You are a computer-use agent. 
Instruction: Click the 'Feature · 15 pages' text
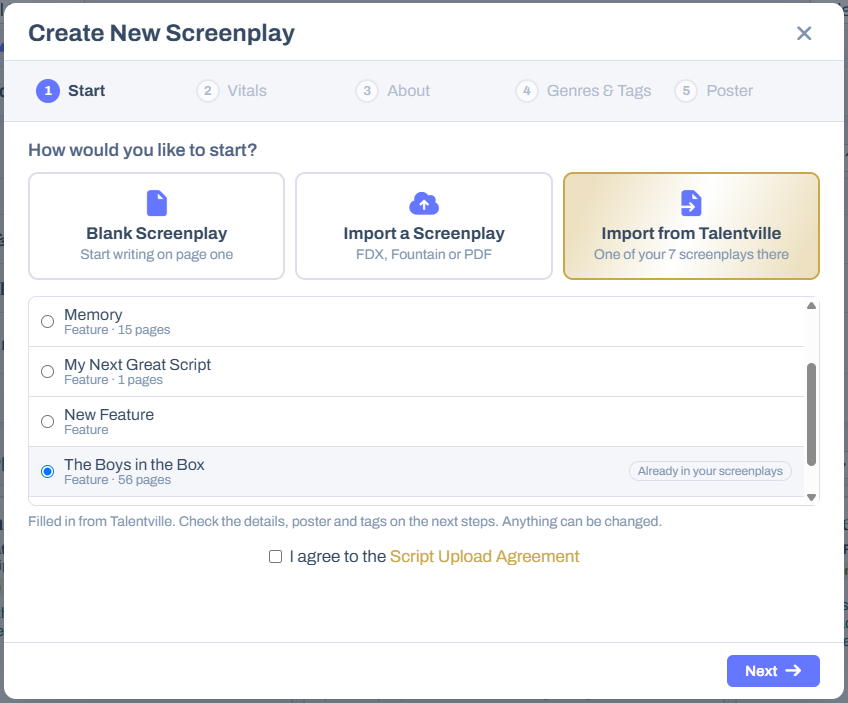(x=117, y=330)
